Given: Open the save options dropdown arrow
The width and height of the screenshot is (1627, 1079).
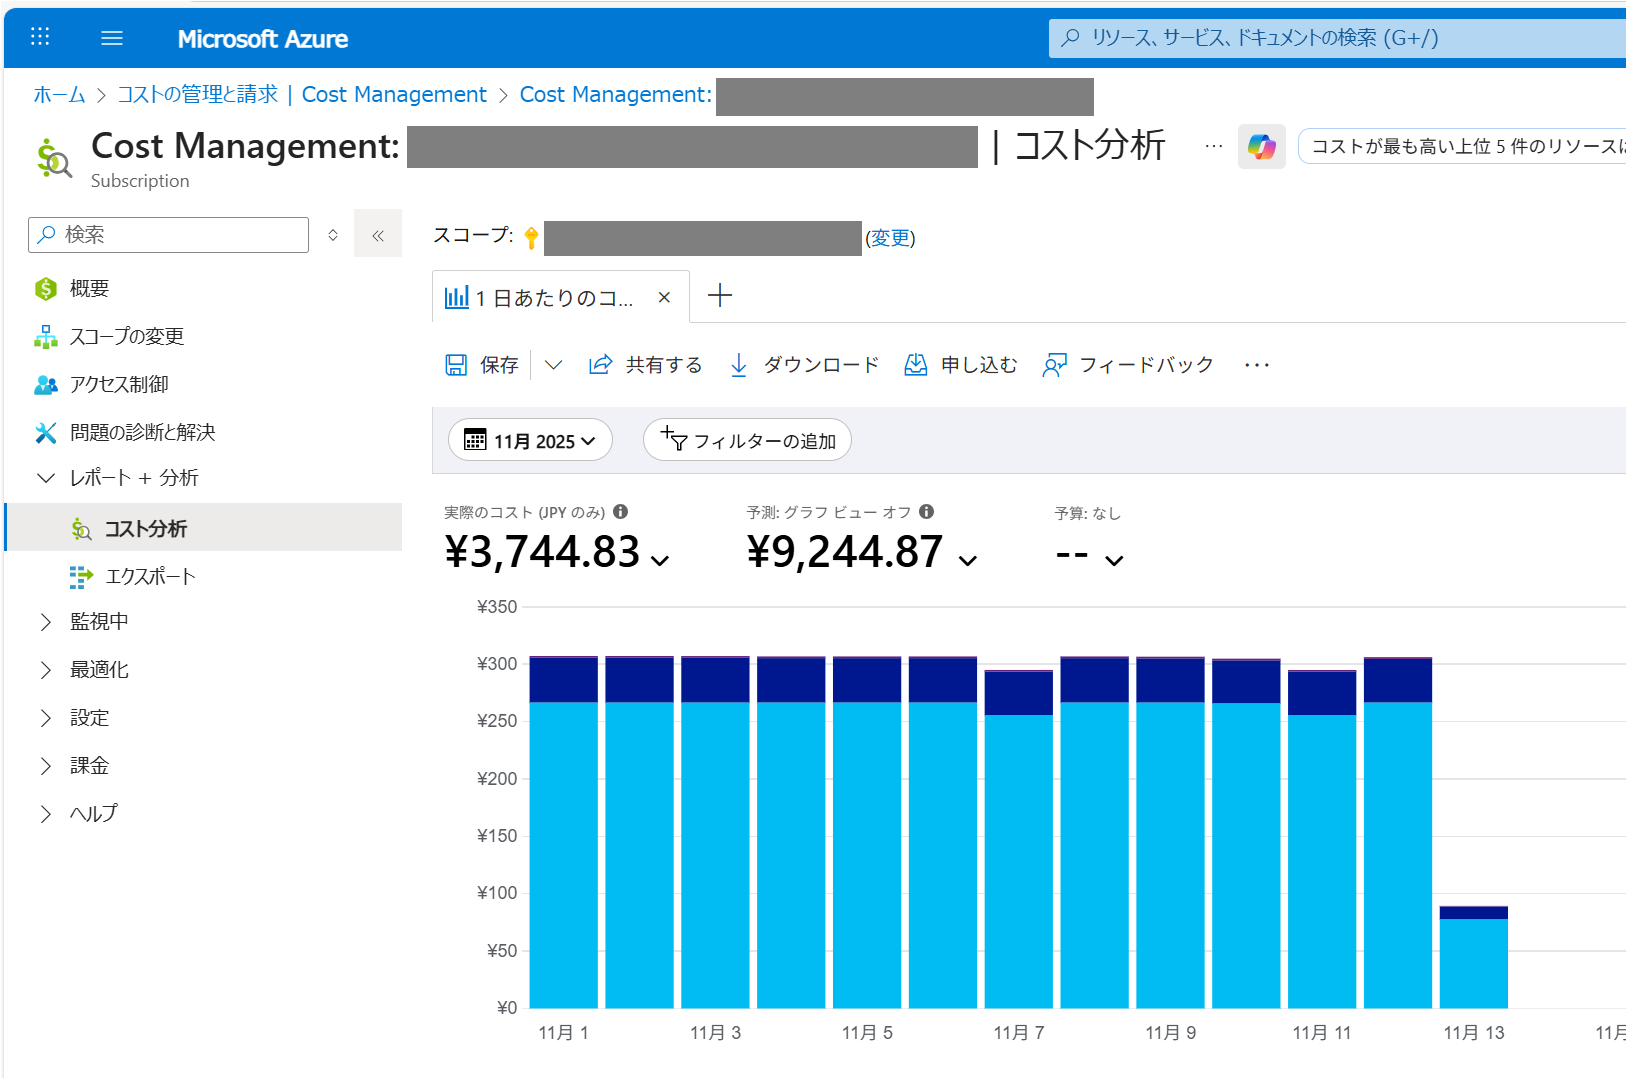Looking at the screenshot, I should [553, 365].
